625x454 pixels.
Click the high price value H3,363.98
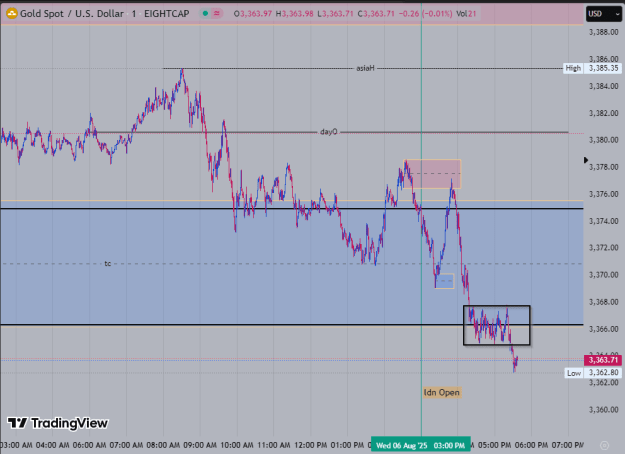coord(295,14)
